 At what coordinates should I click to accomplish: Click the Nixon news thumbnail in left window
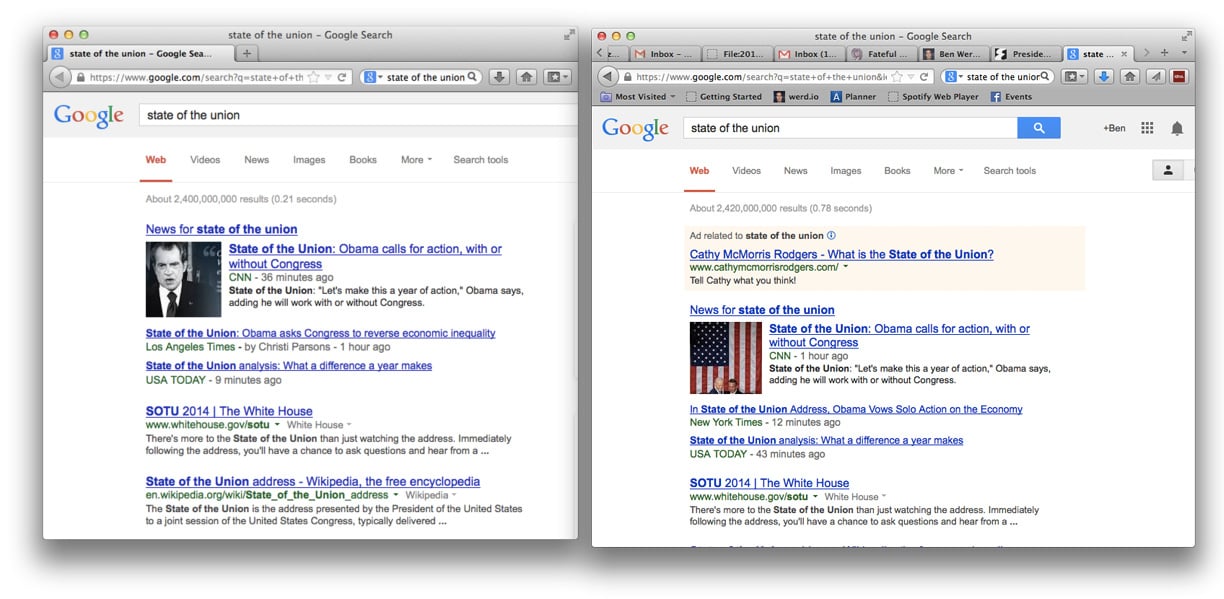point(184,279)
